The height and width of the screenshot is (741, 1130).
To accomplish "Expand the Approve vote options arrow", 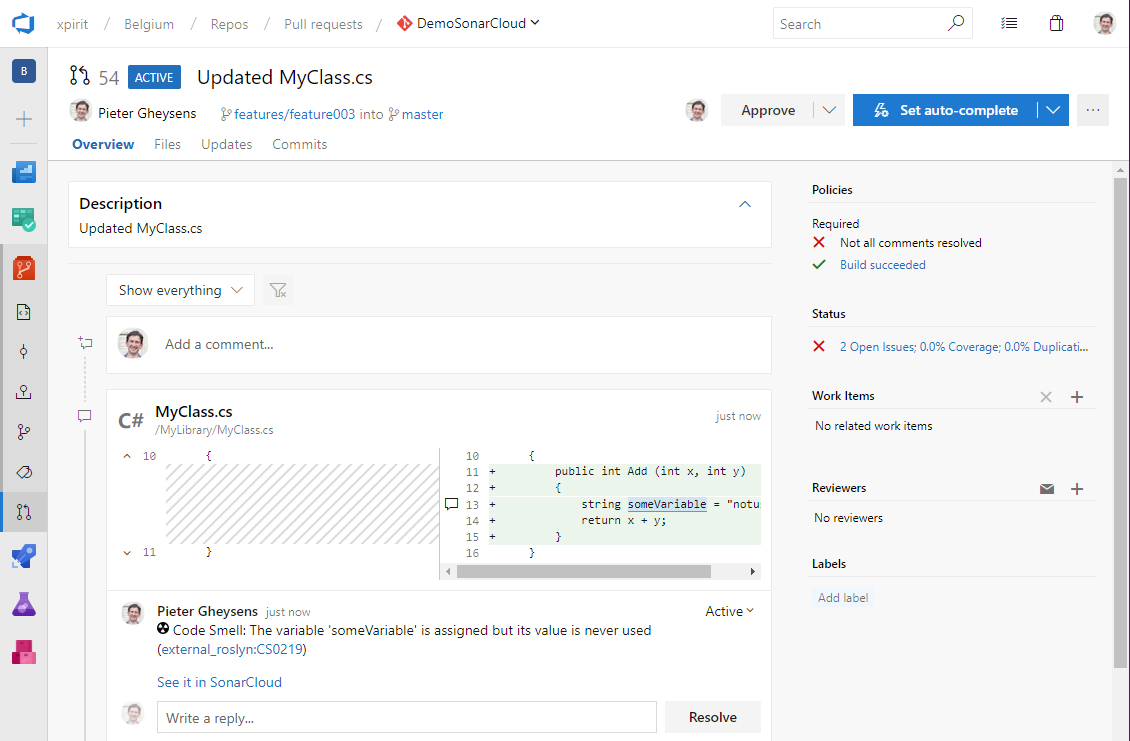I will coord(829,110).
